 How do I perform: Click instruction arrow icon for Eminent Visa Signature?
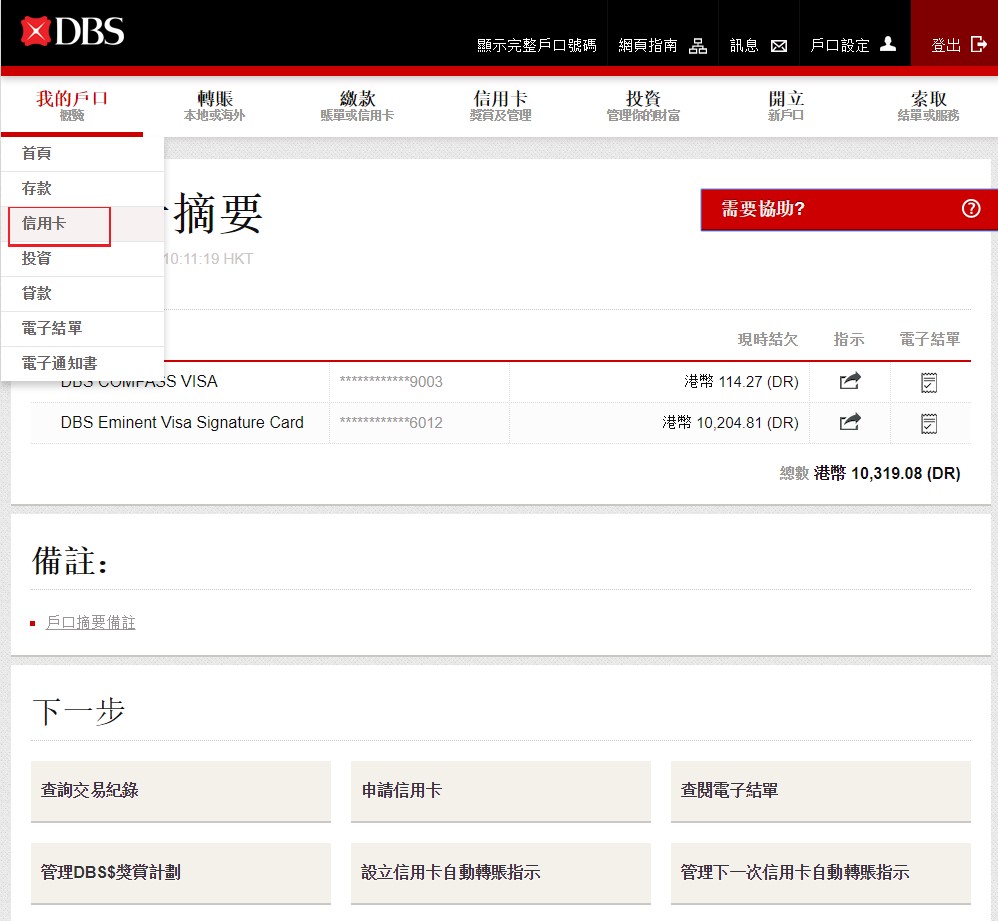click(x=849, y=422)
